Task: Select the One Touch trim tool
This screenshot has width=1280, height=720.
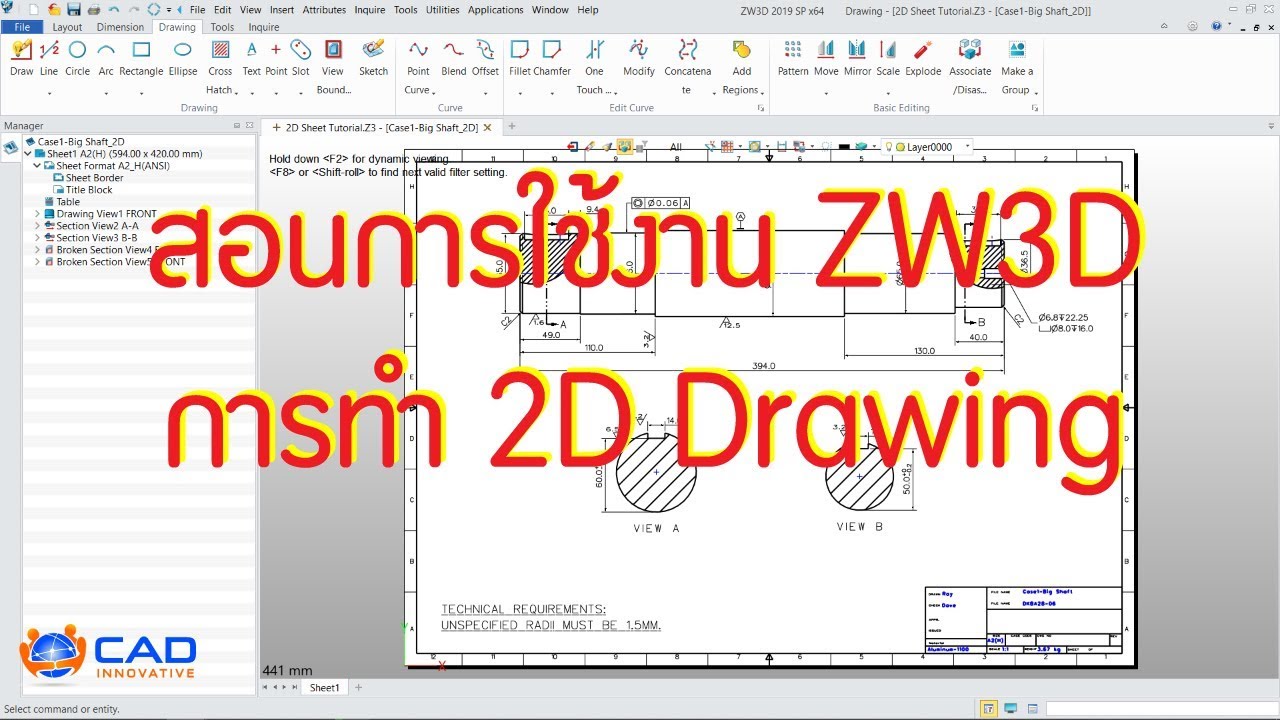Action: [x=594, y=66]
